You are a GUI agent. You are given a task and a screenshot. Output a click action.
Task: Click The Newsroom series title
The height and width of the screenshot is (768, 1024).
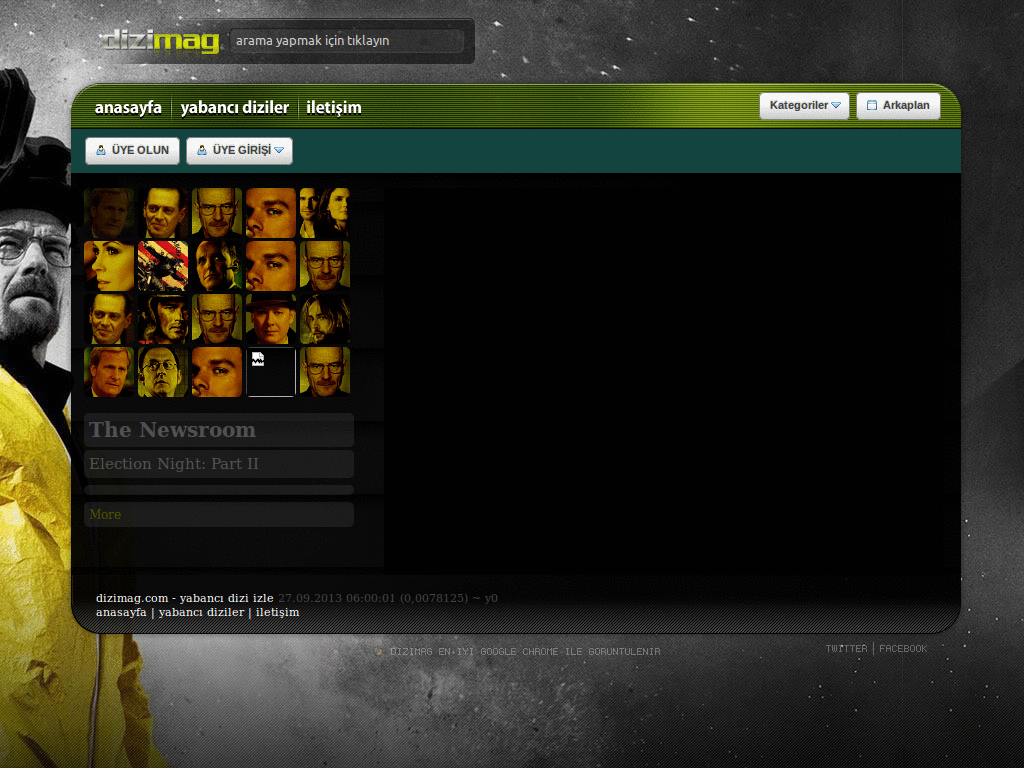tap(172, 430)
